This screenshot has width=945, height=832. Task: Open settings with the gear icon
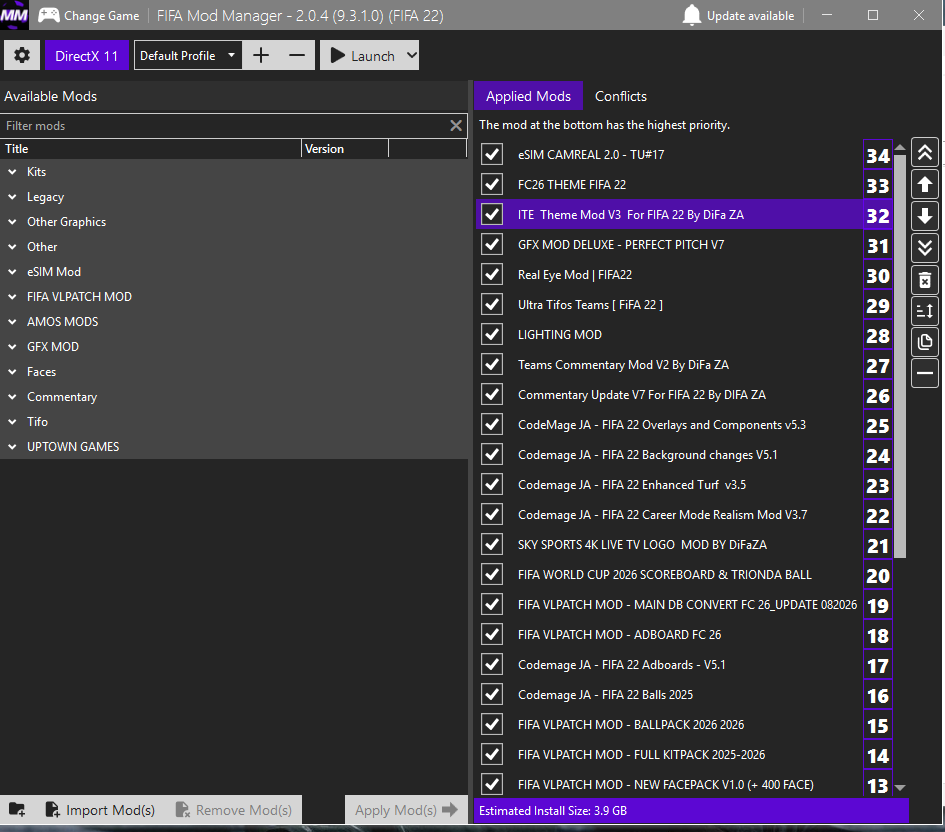click(22, 55)
